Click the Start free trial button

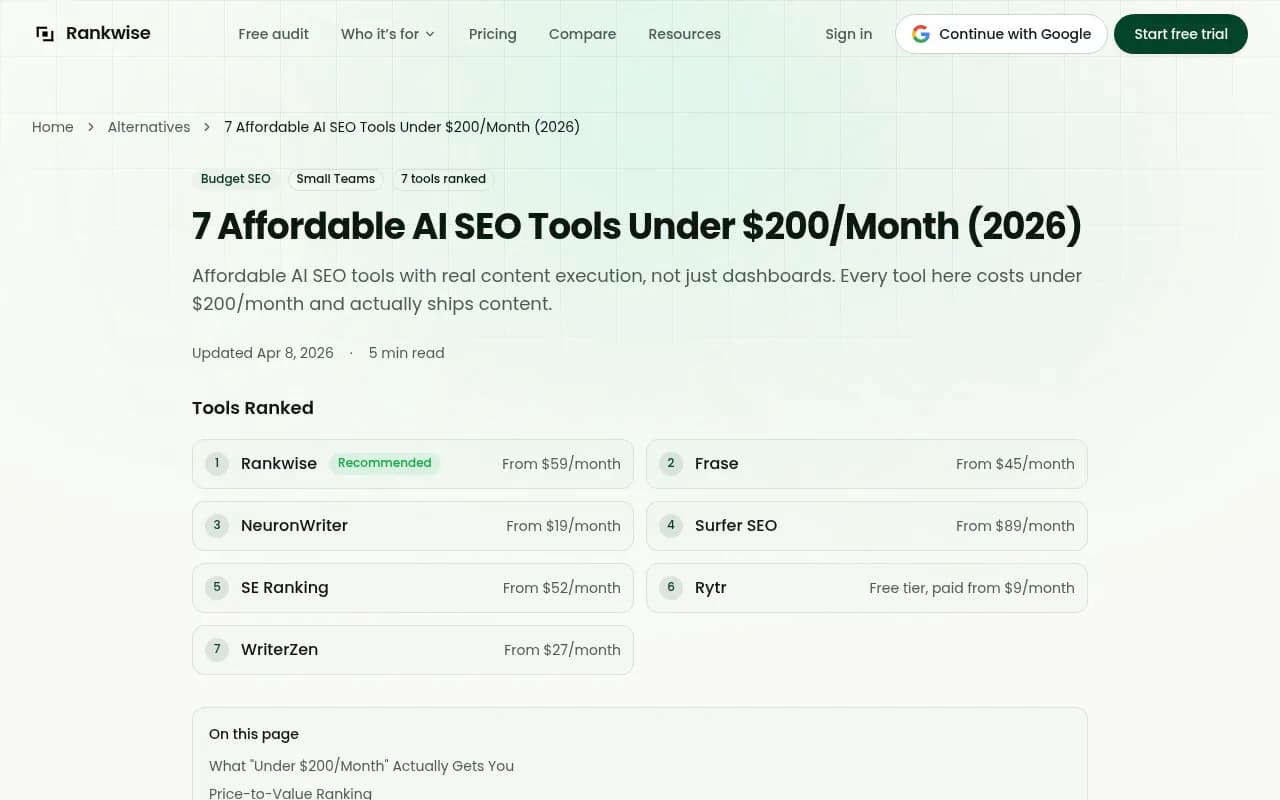coord(1181,34)
